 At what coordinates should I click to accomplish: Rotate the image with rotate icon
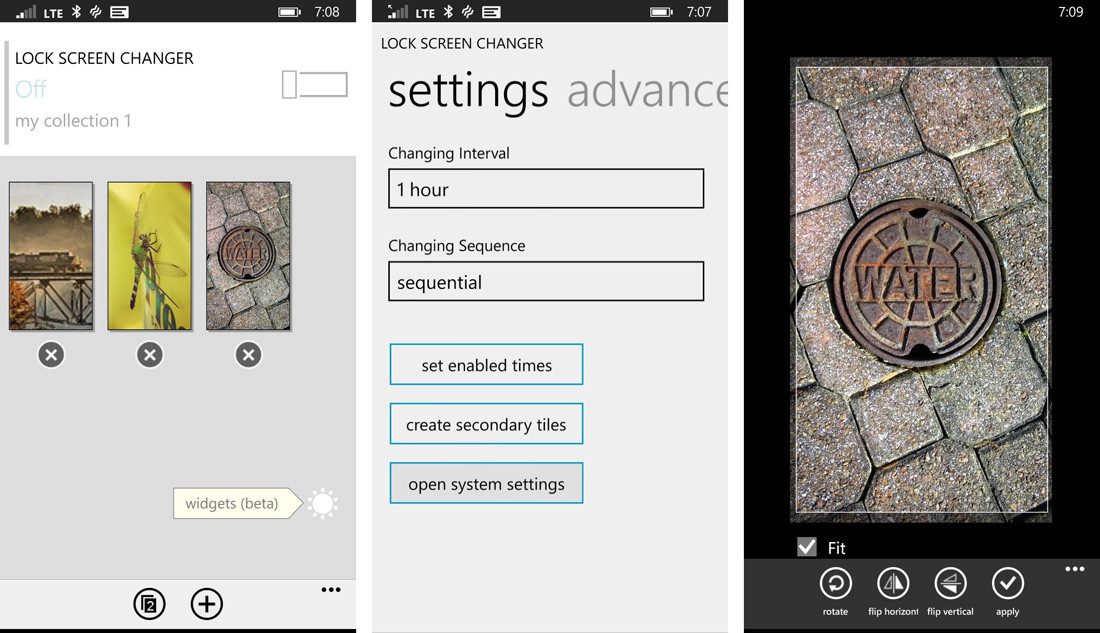pyautogui.click(x=836, y=583)
